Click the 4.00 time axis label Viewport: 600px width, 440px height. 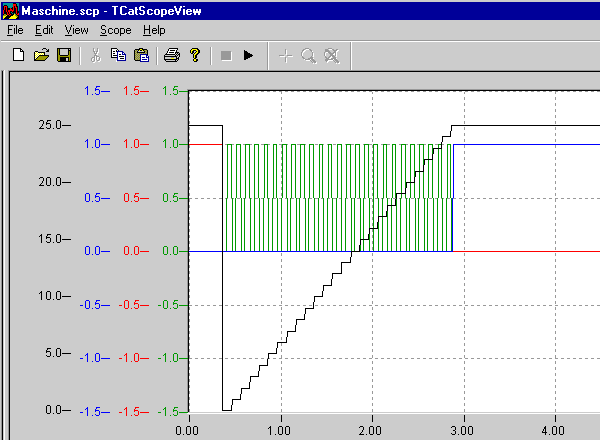553,431
